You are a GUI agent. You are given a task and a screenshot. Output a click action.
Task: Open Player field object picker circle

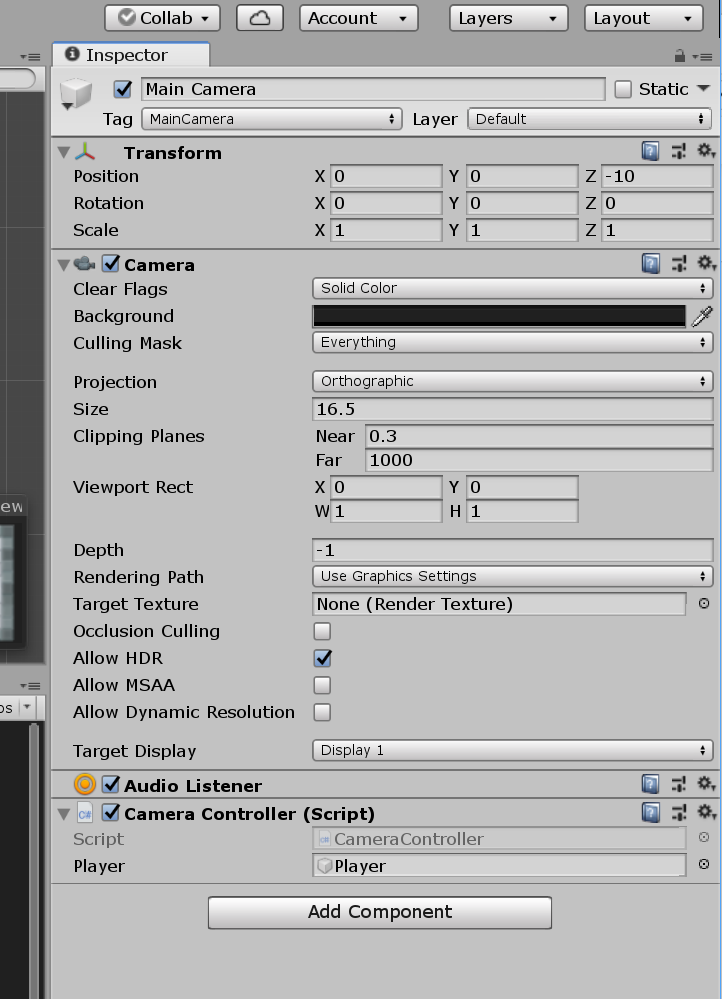point(704,865)
